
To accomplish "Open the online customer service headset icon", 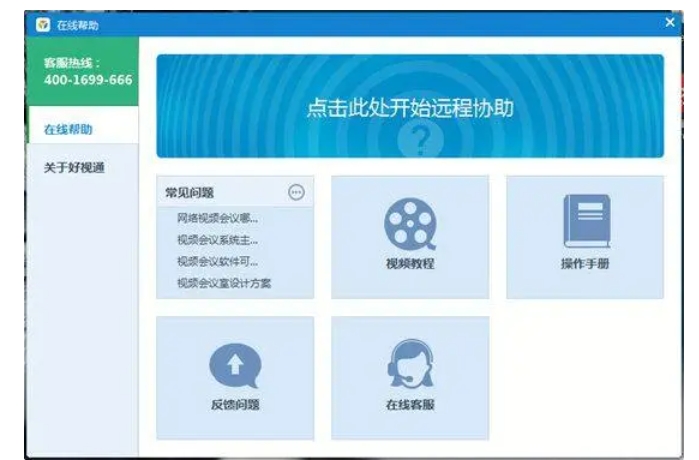I will [410, 363].
